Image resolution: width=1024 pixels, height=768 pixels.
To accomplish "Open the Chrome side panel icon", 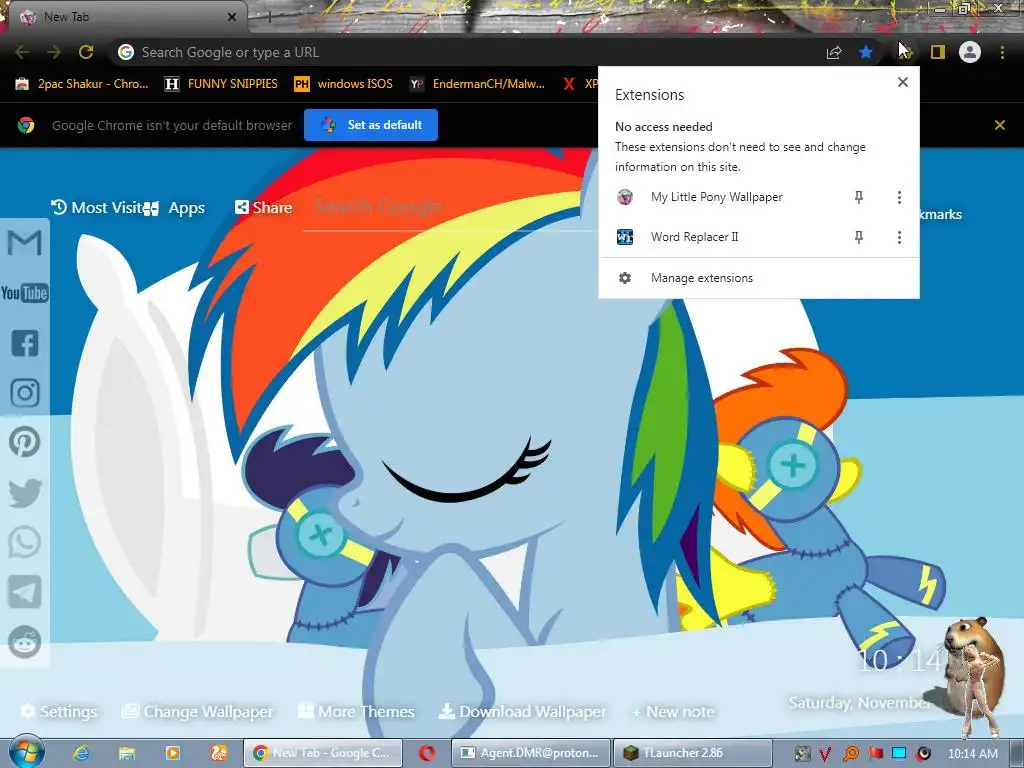I will click(938, 52).
